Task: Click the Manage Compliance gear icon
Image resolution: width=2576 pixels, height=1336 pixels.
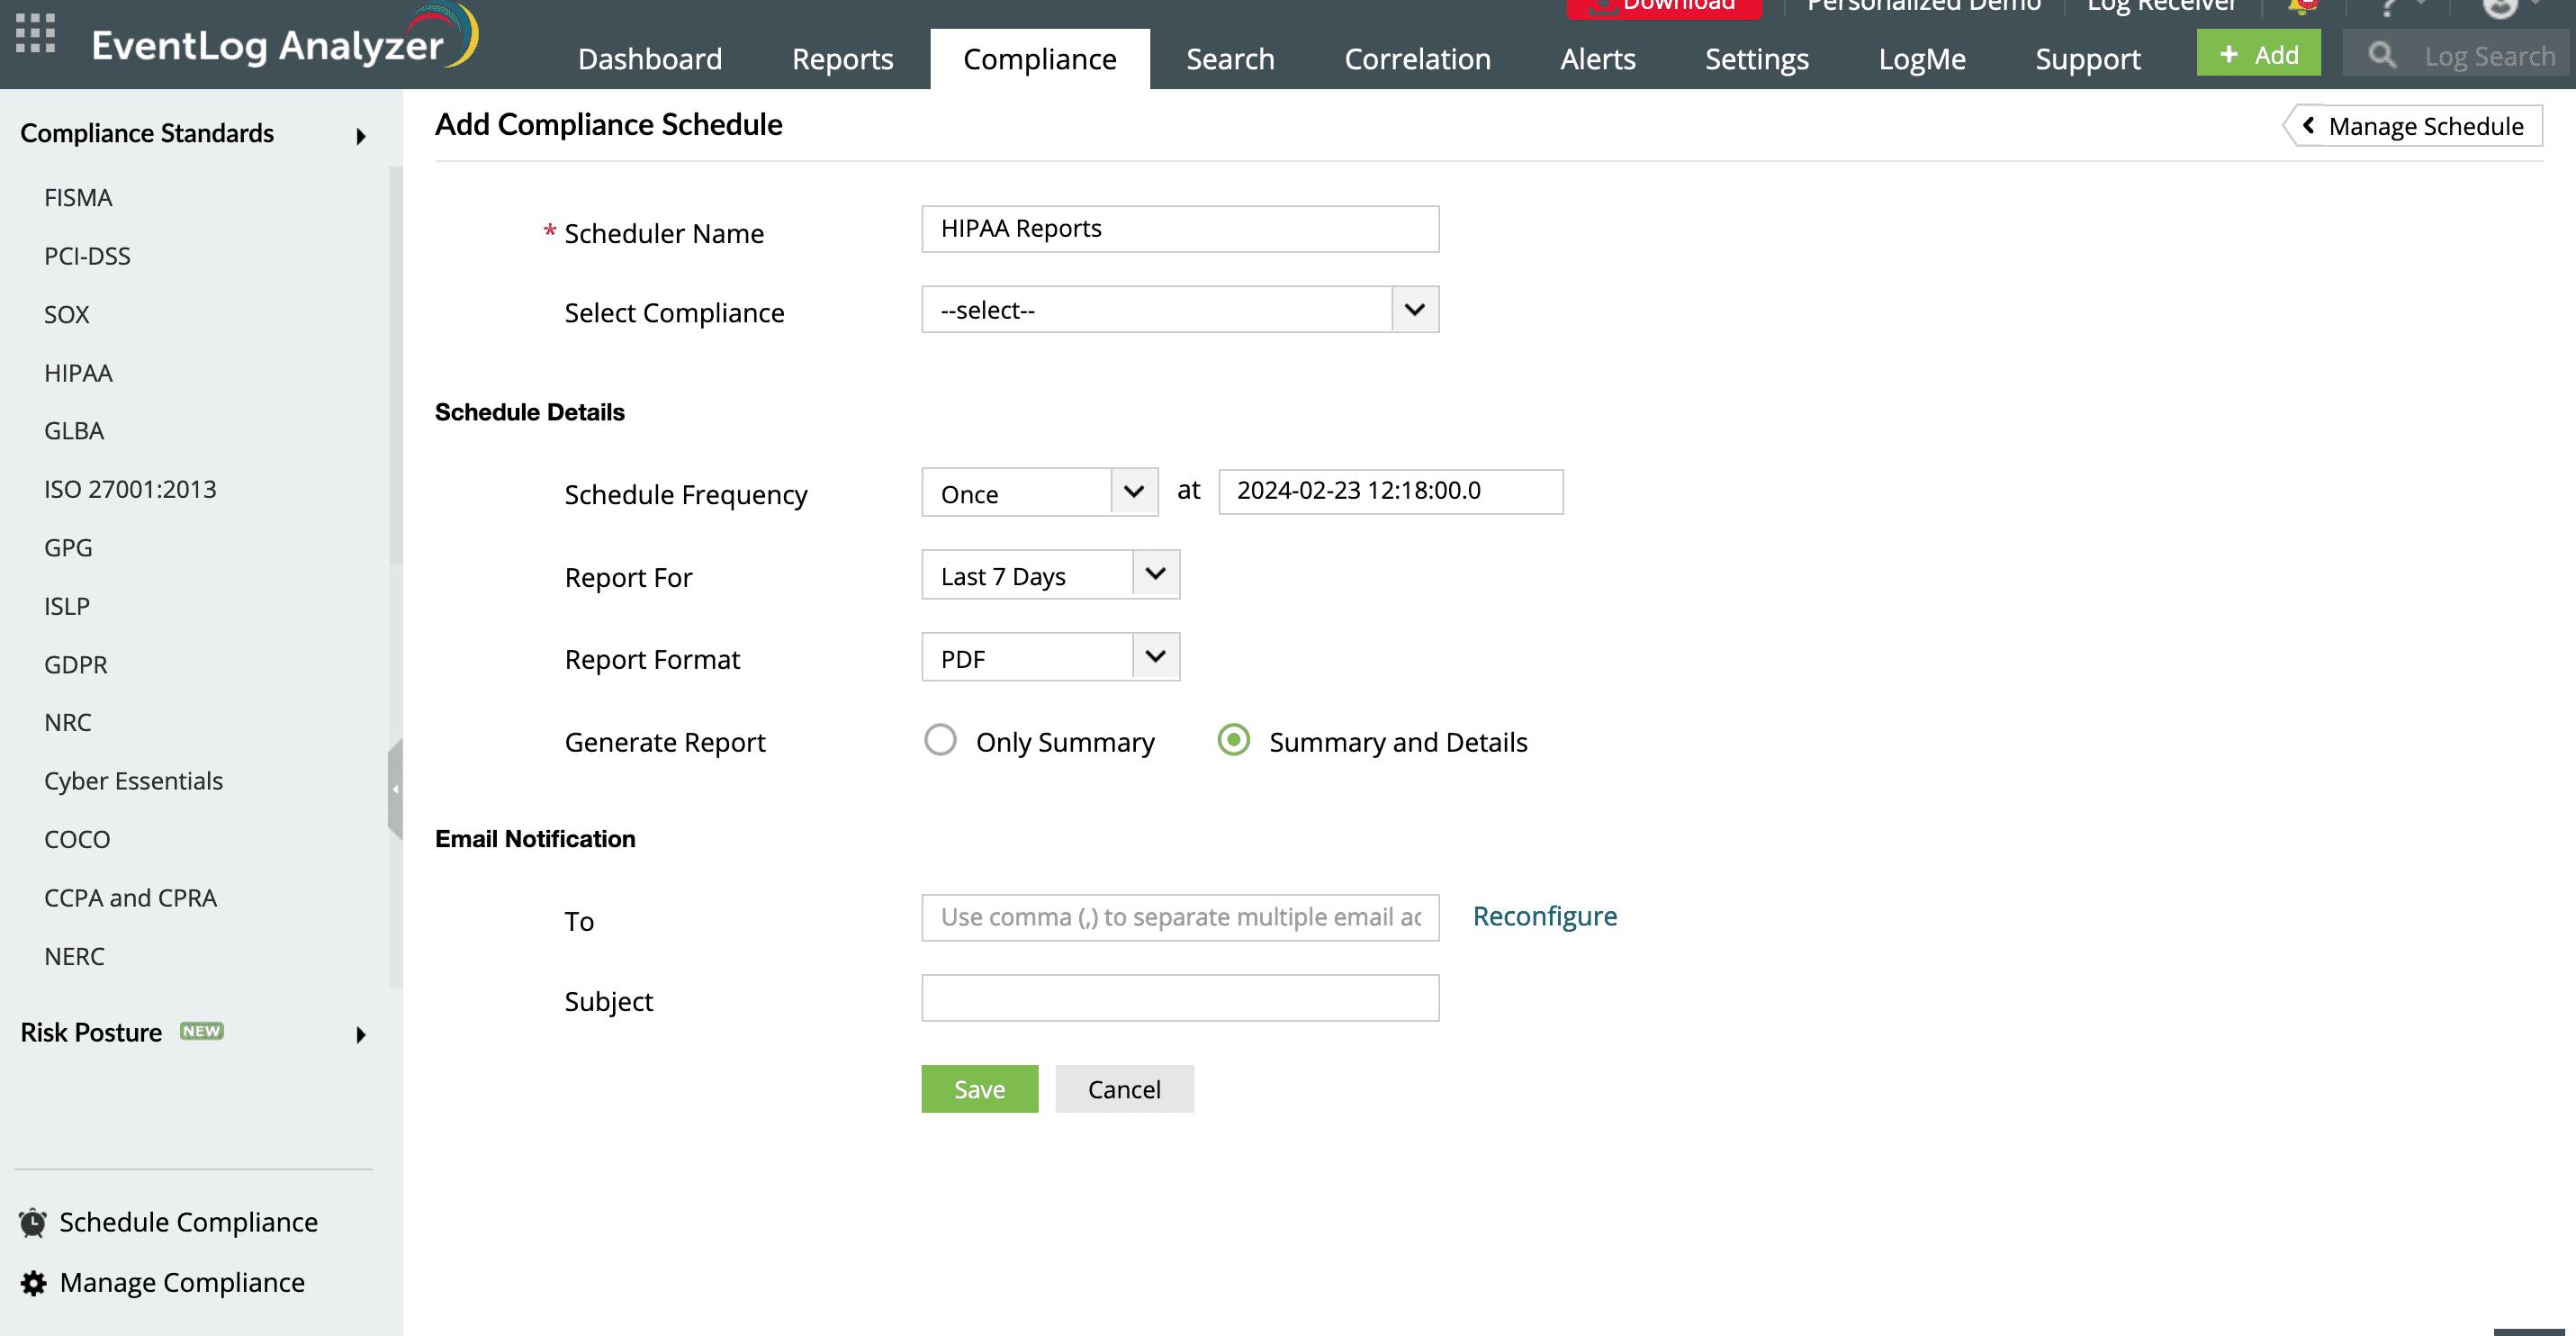Action: [x=33, y=1282]
